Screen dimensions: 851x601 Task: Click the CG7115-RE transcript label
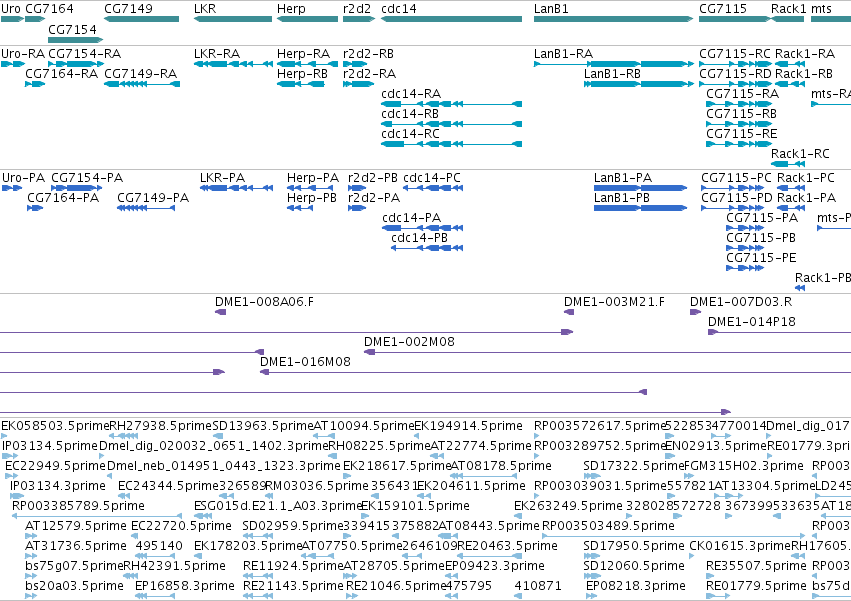[x=741, y=134]
